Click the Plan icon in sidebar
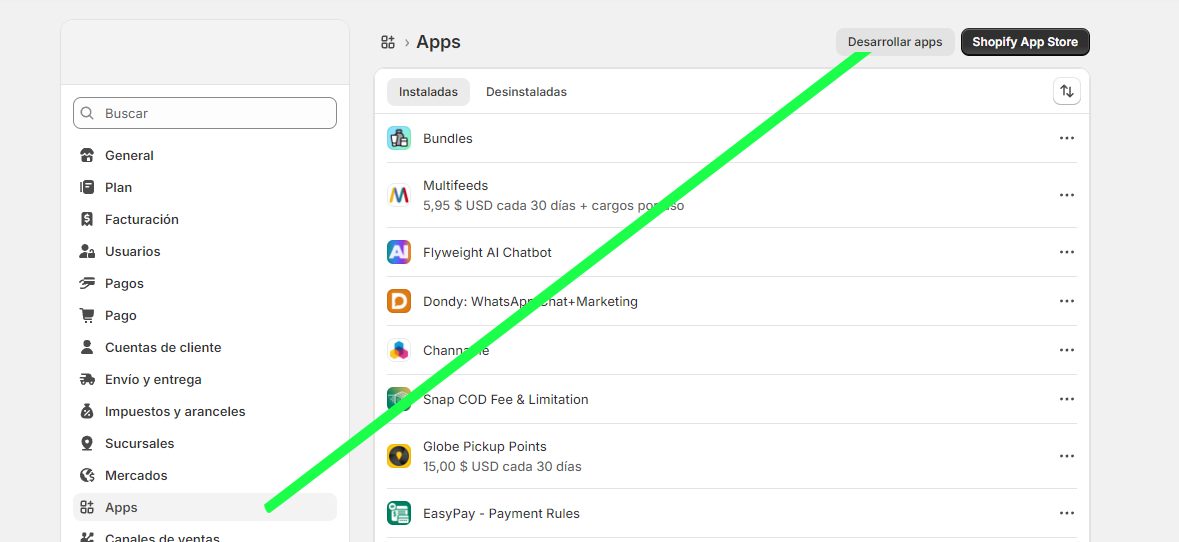This screenshot has width=1179, height=542. coord(87,187)
